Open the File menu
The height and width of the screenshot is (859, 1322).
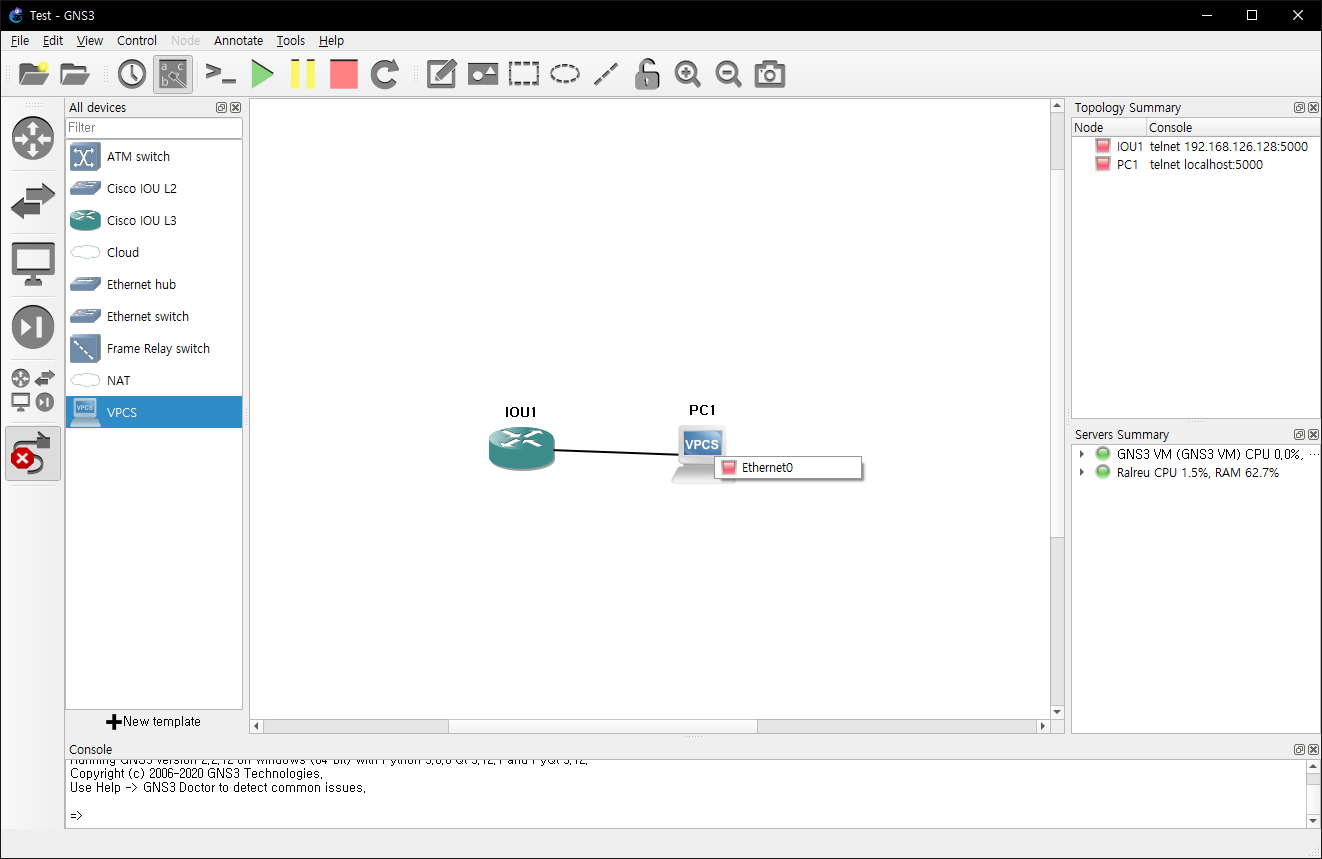20,41
